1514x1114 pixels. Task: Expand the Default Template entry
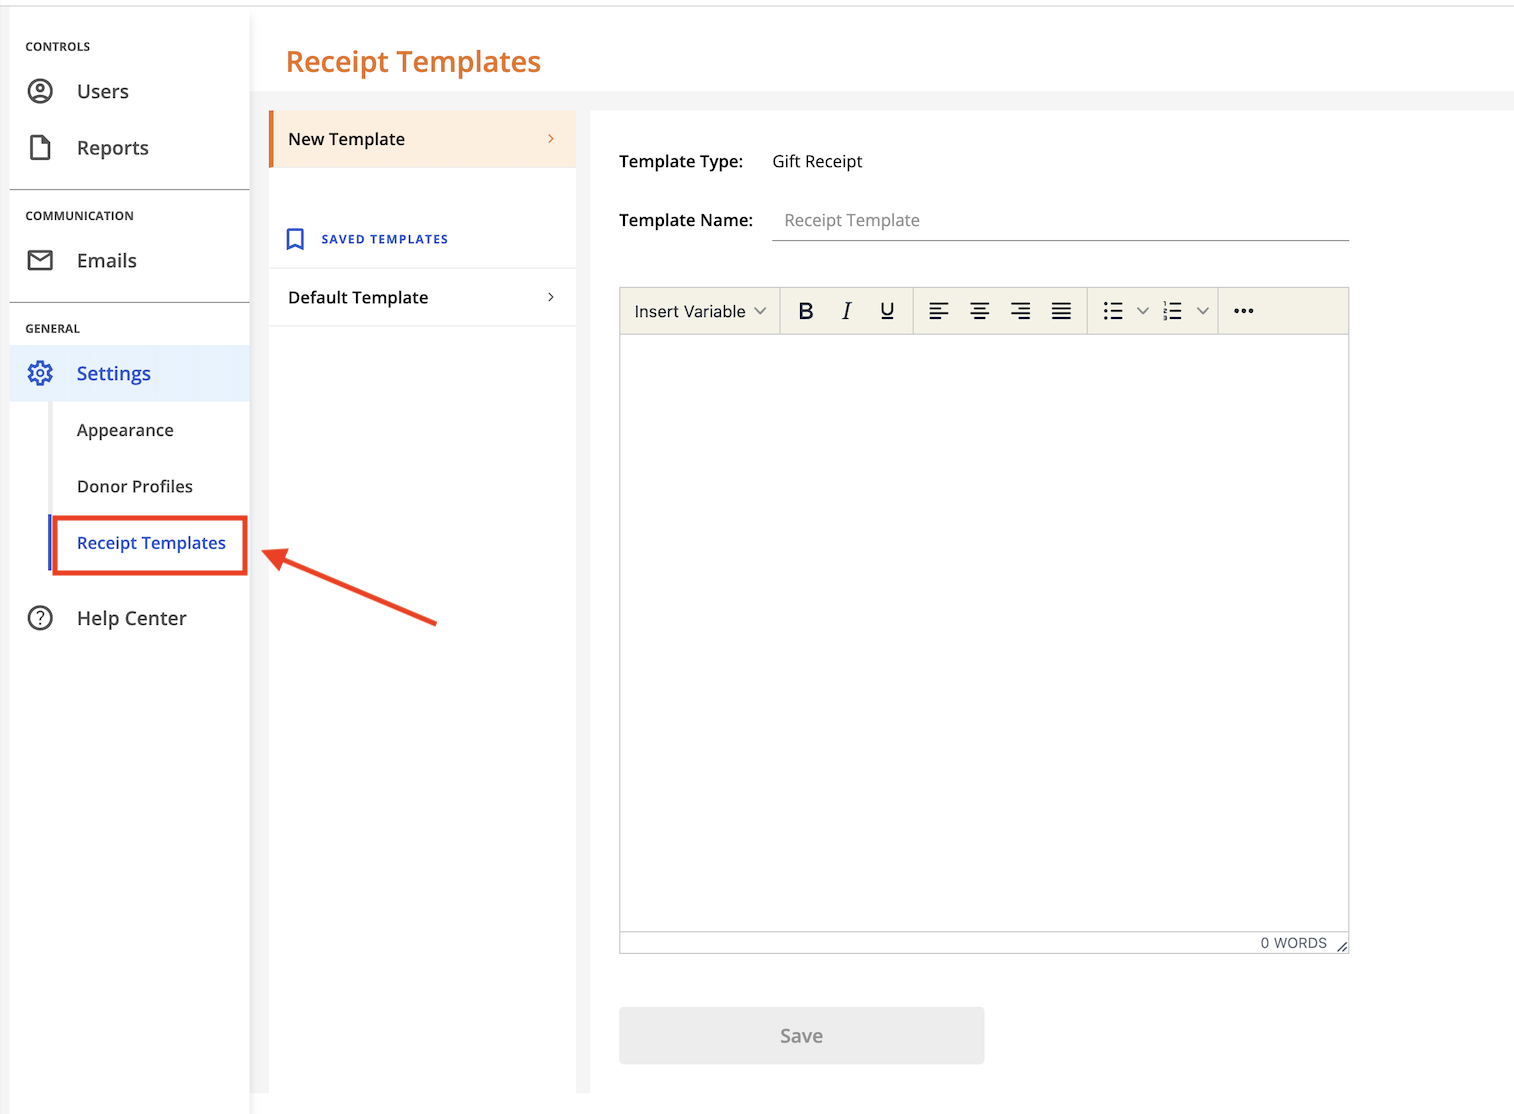click(550, 297)
